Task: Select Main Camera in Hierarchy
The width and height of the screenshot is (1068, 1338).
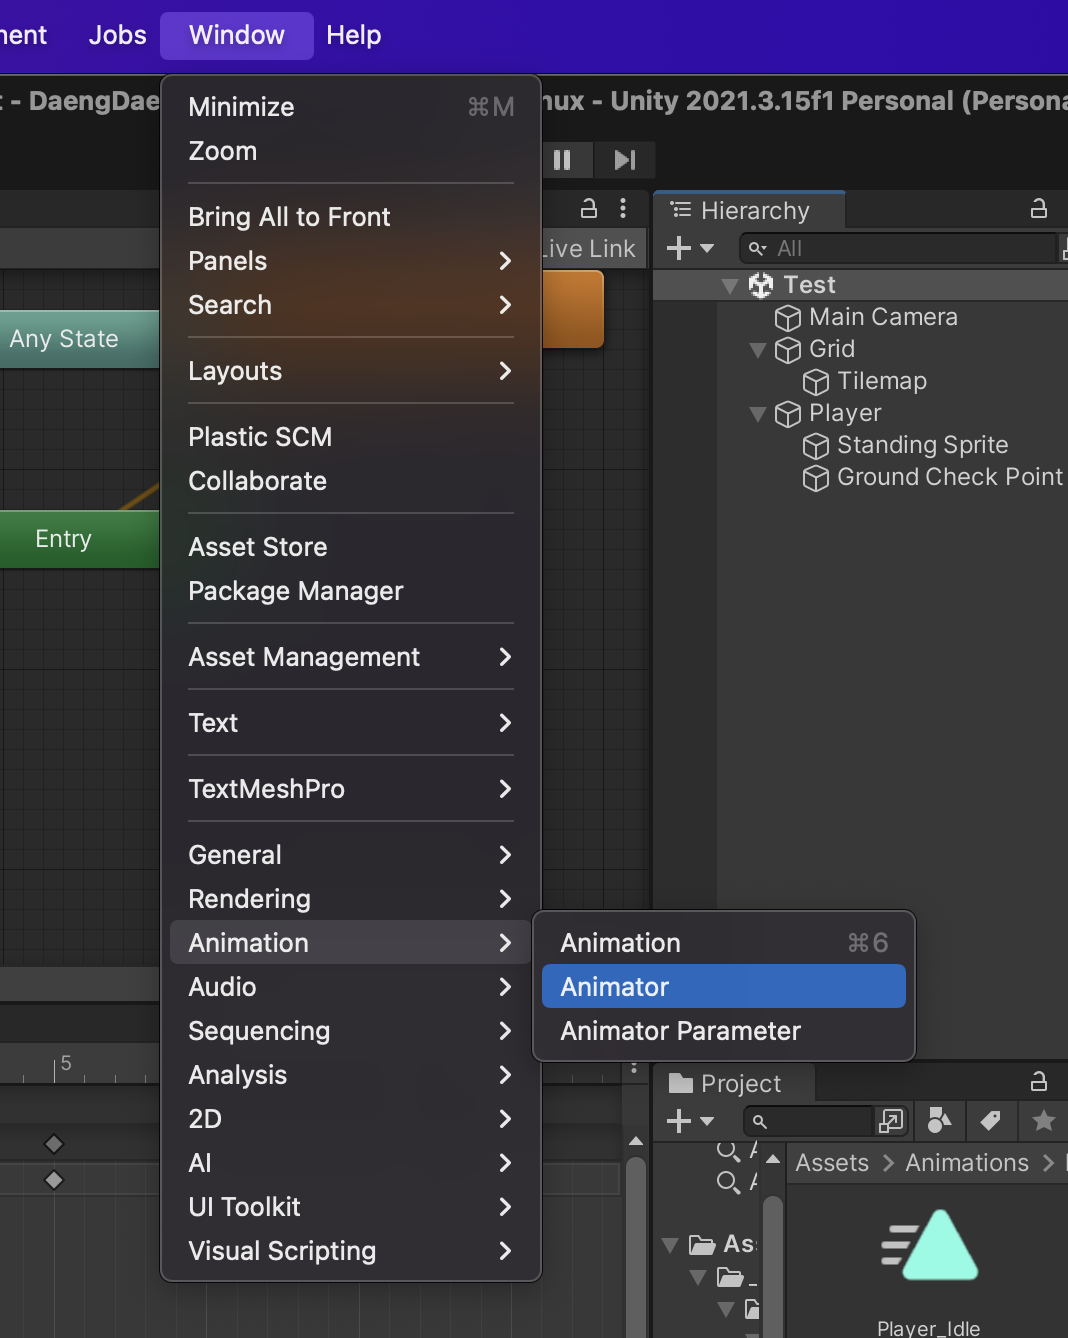Action: pos(883,317)
